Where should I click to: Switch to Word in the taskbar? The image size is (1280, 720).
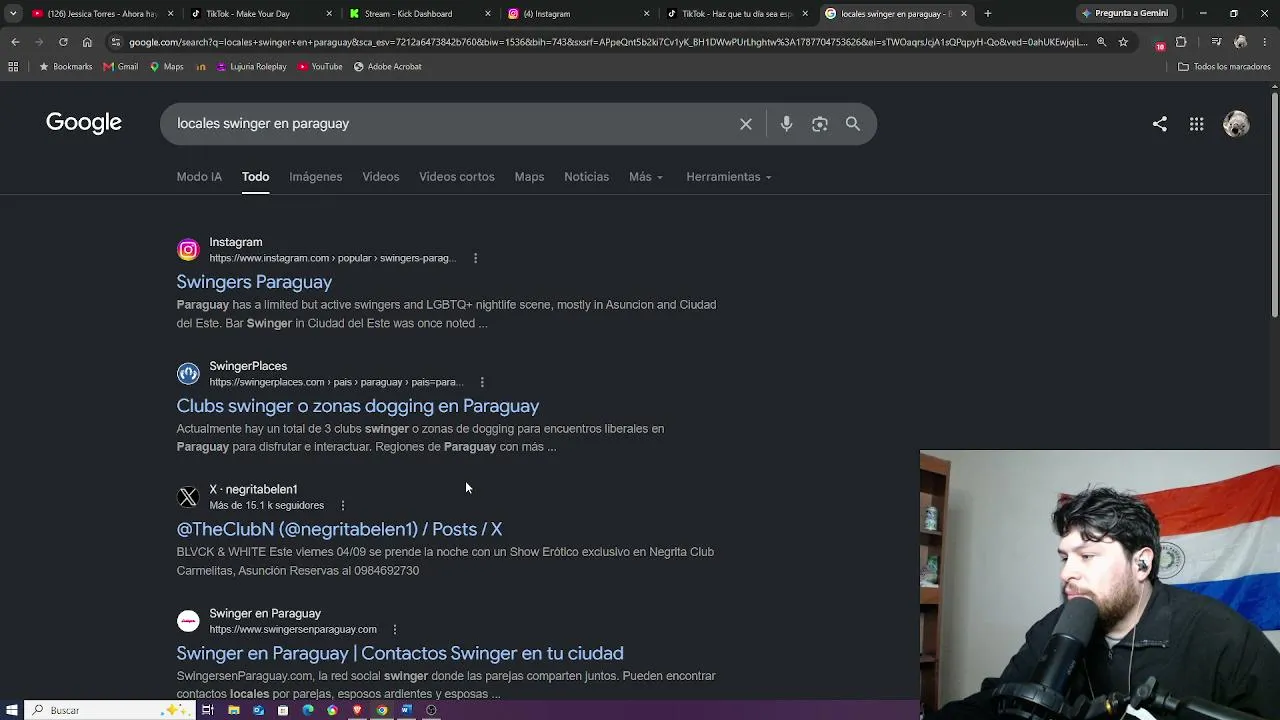[x=406, y=710]
